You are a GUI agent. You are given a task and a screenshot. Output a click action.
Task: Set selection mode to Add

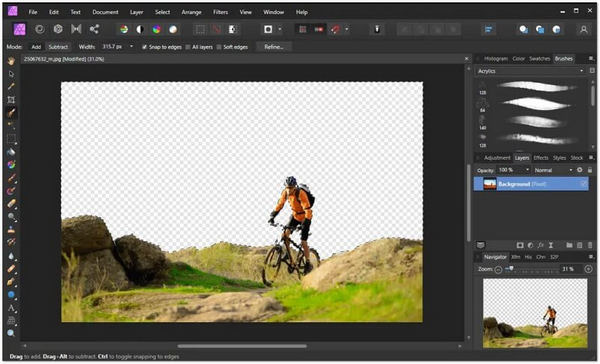pos(36,47)
